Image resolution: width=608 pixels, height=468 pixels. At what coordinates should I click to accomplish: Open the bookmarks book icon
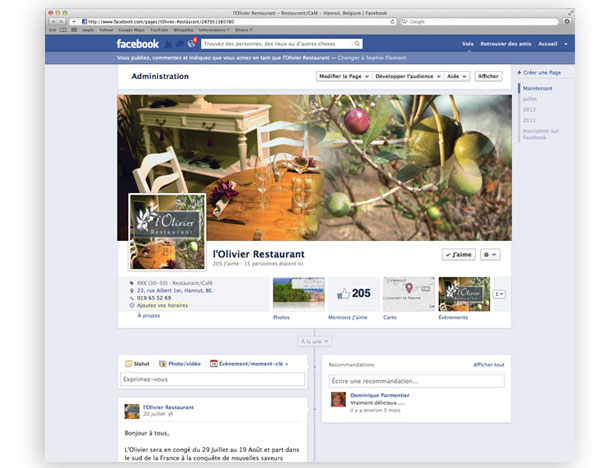(63, 30)
